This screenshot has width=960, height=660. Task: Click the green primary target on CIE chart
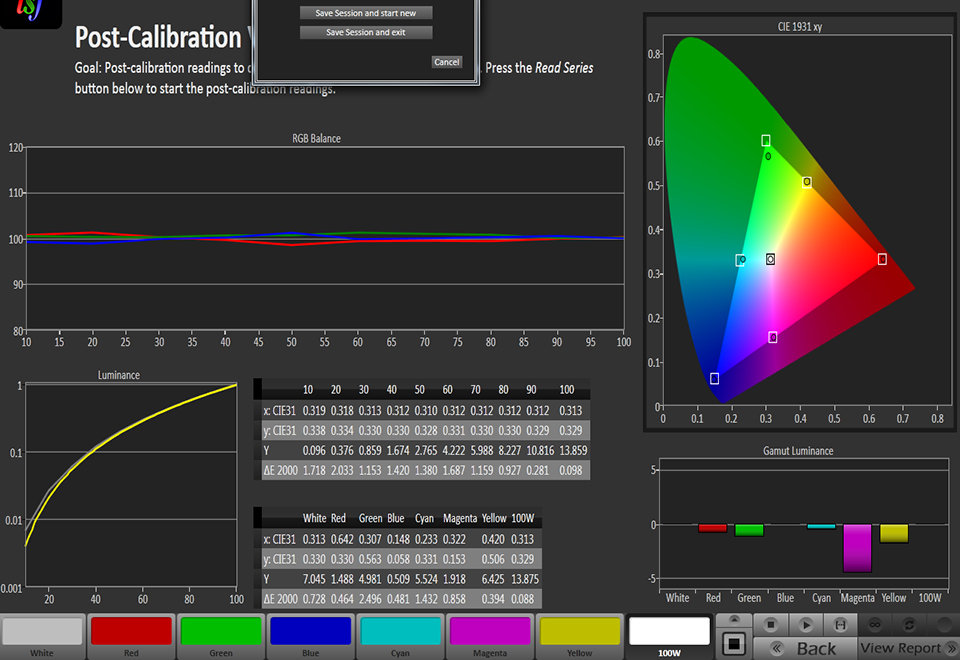[766, 141]
